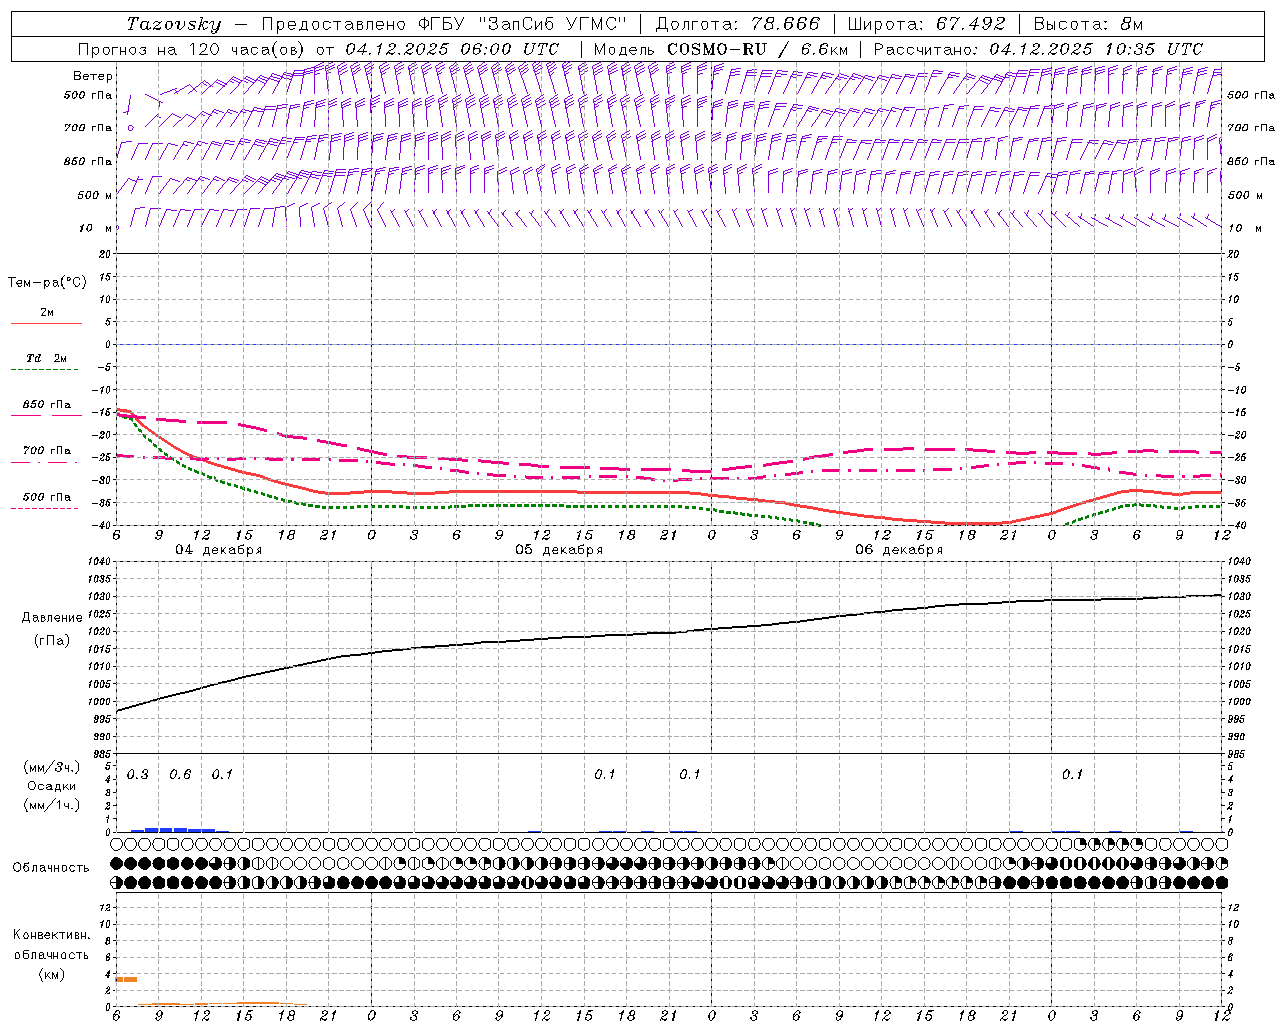Click the Конвективн. label
Image resolution: width=1280 pixels, height=1024 pixels.
point(51,936)
